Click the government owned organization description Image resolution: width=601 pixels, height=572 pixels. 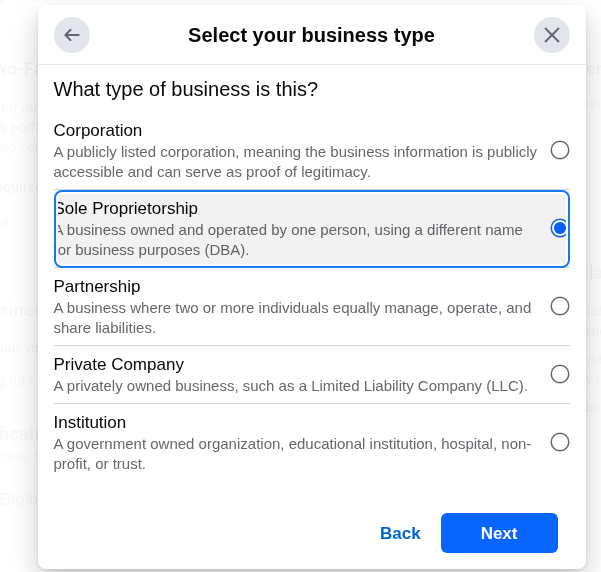[x=292, y=454]
